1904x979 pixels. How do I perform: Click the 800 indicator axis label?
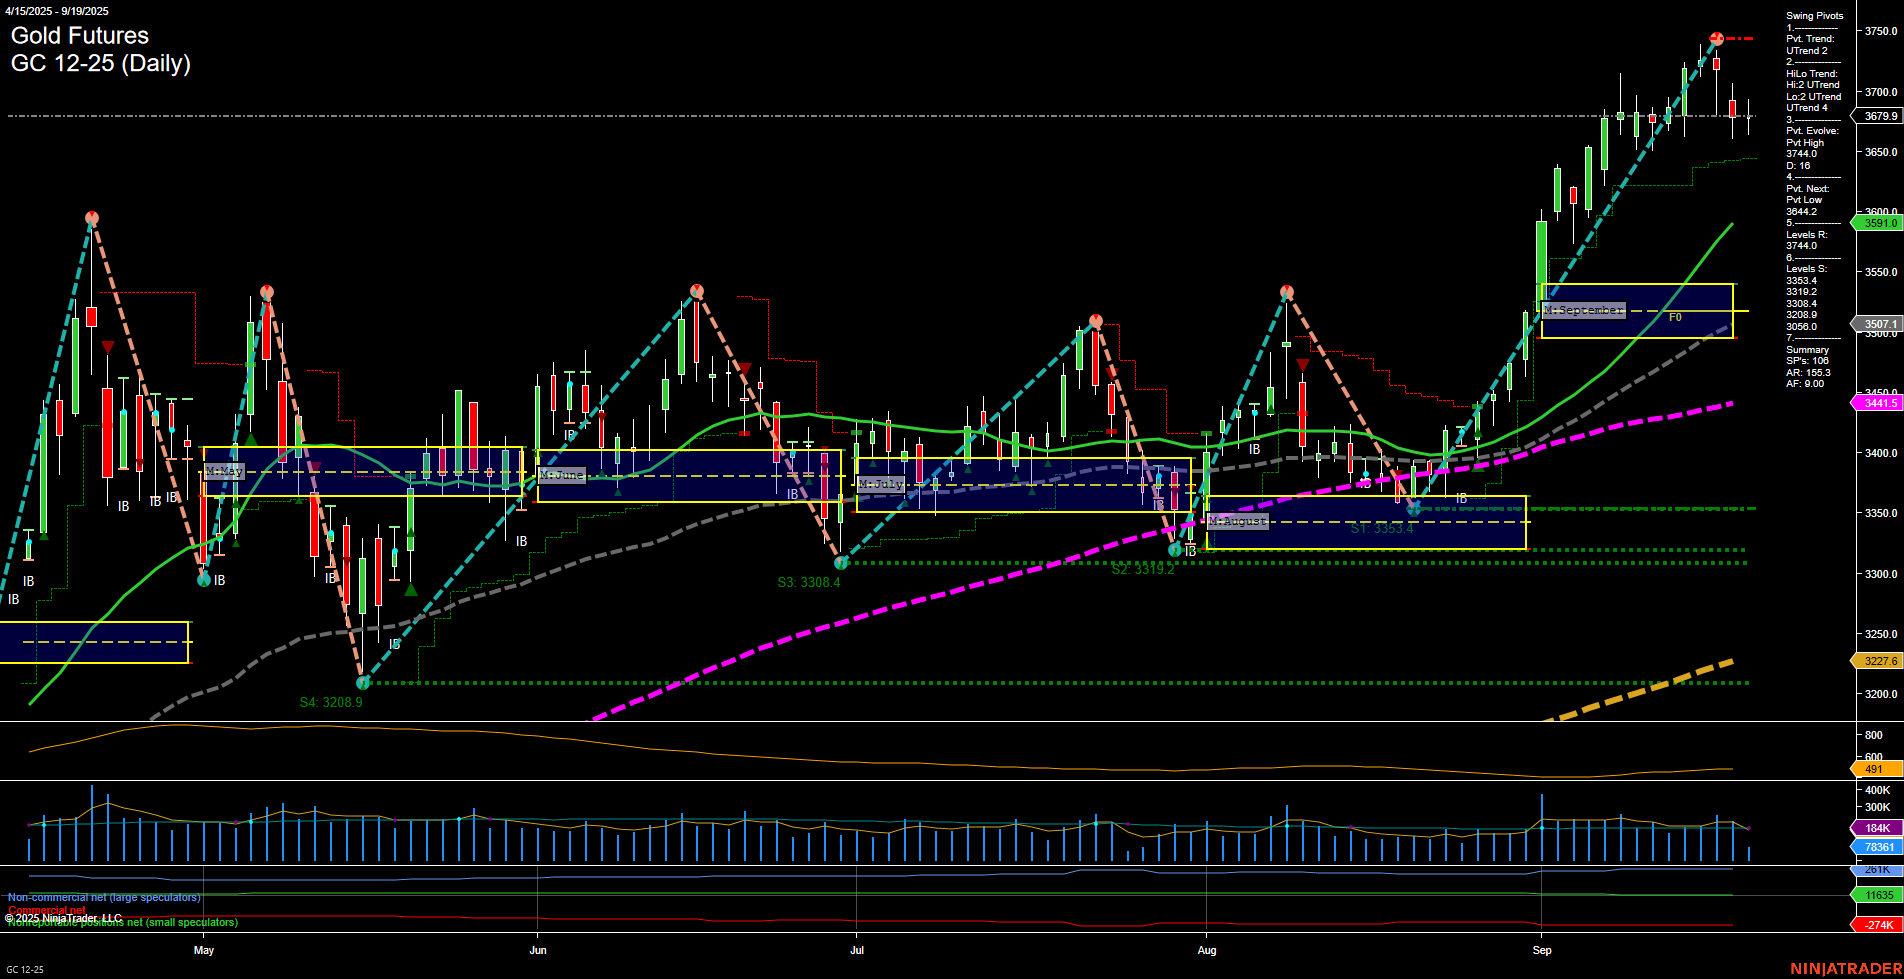click(1874, 735)
